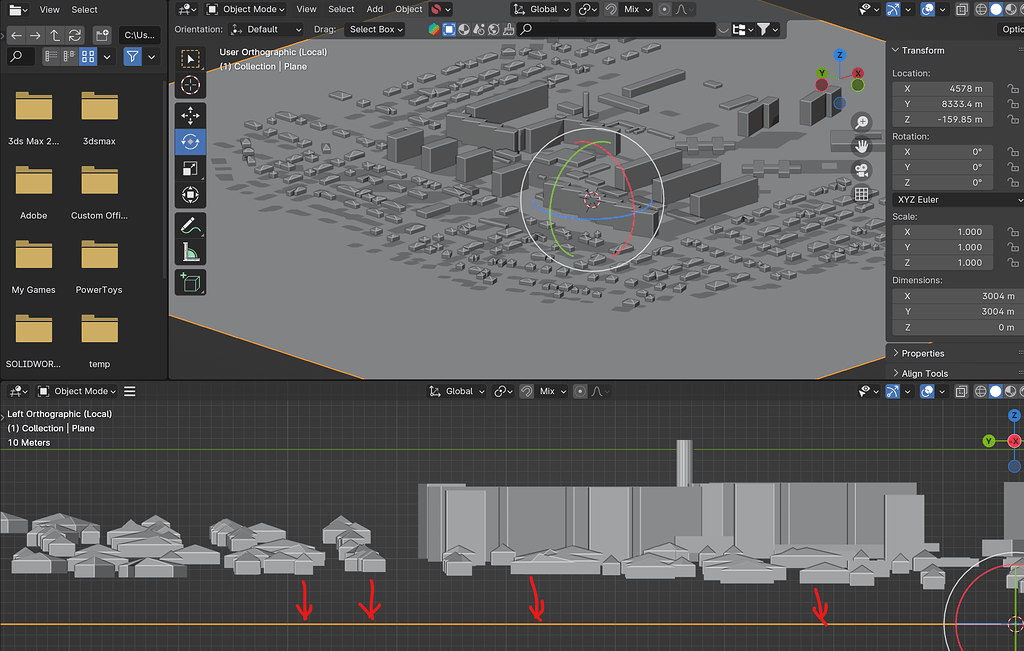Switch file browser to horizontal list view

click(69, 57)
